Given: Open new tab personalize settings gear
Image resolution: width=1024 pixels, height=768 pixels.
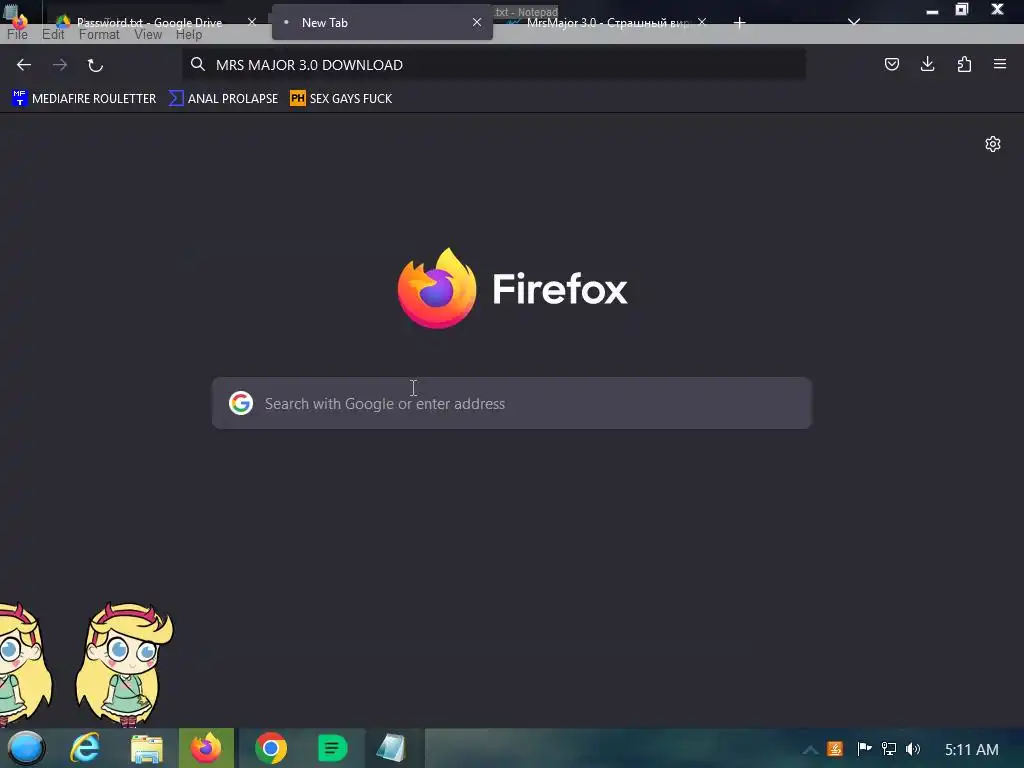Looking at the screenshot, I should tap(993, 144).
